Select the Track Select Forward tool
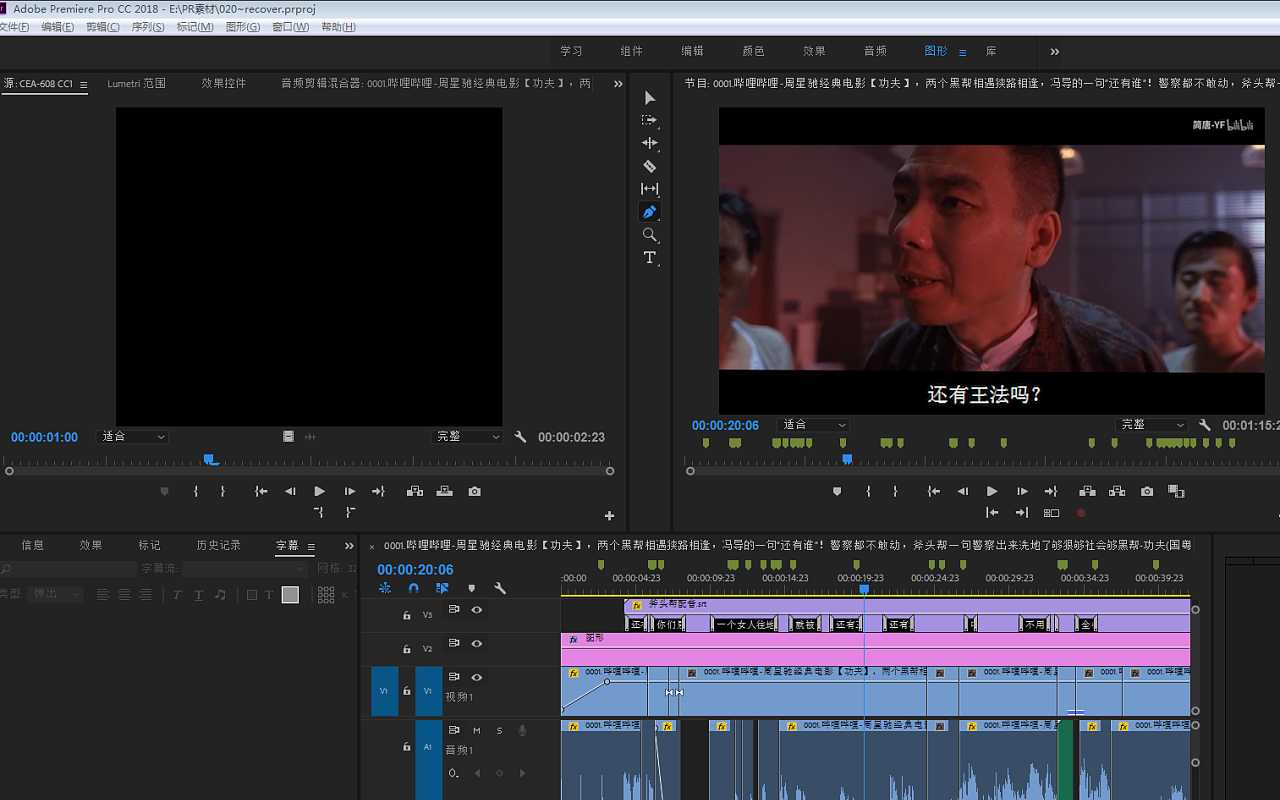Screen dimensions: 1280x800 click(650, 120)
